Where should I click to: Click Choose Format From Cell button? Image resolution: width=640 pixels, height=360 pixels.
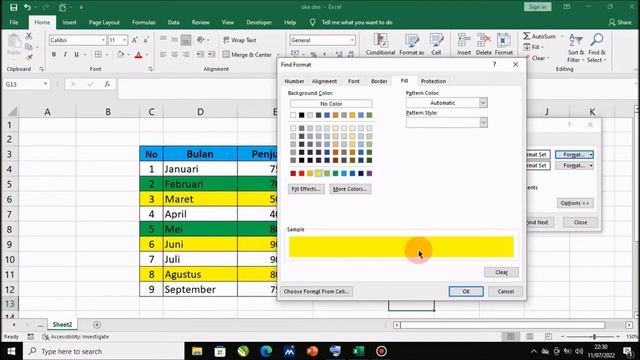(x=316, y=291)
